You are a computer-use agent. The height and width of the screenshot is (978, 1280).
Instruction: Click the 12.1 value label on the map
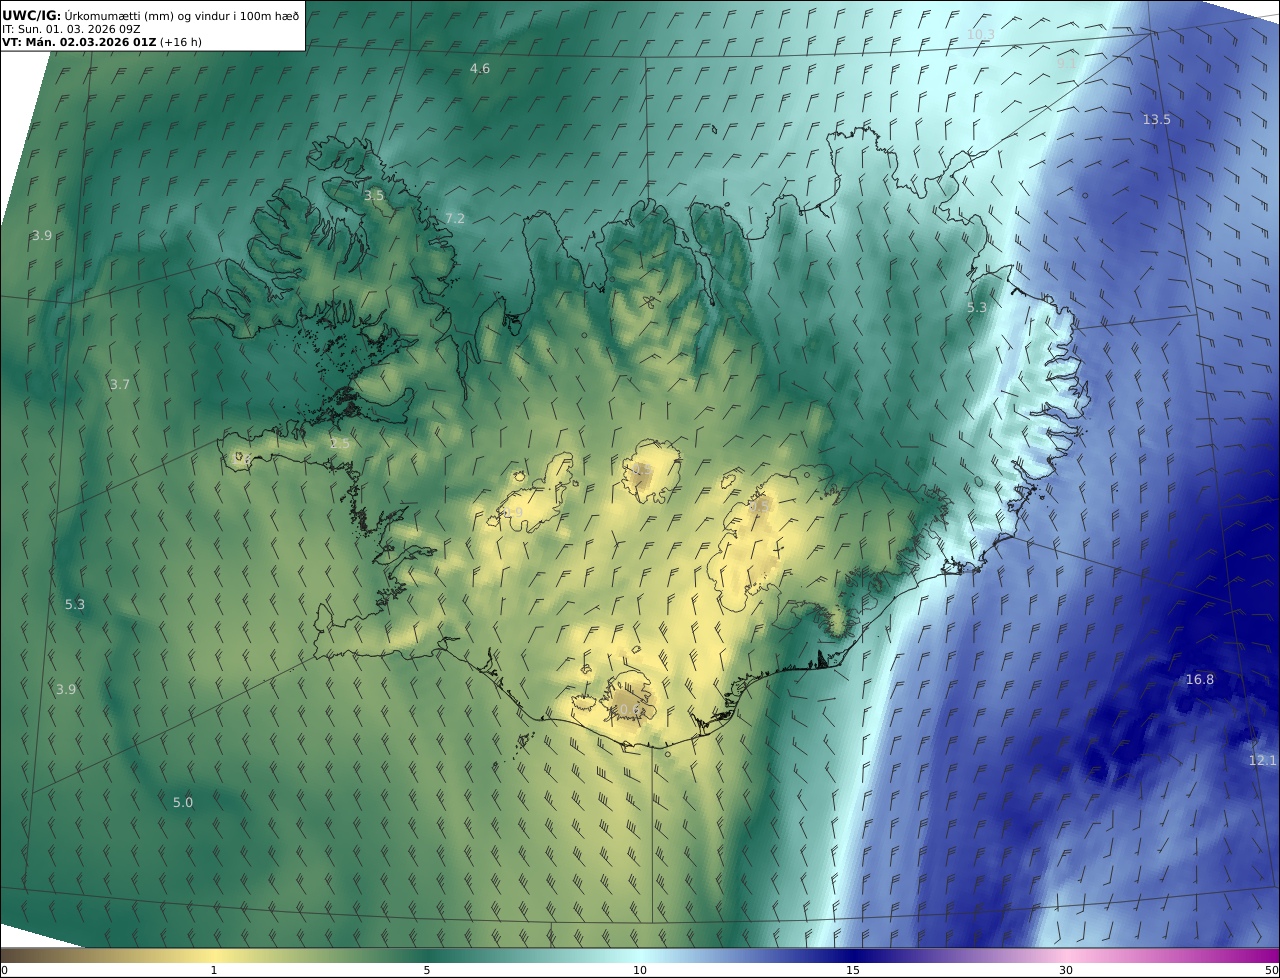tap(1262, 760)
